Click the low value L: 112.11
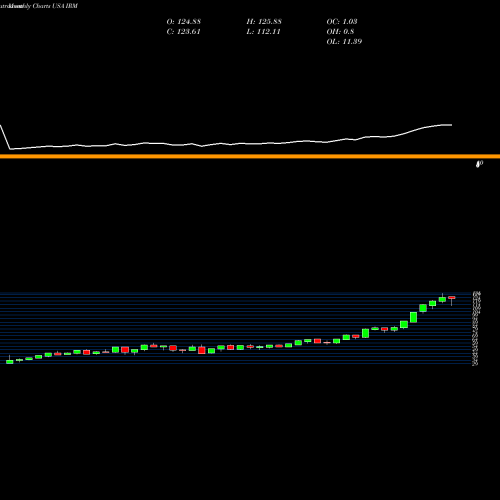Viewport: 500px width, 500px height. (263, 32)
